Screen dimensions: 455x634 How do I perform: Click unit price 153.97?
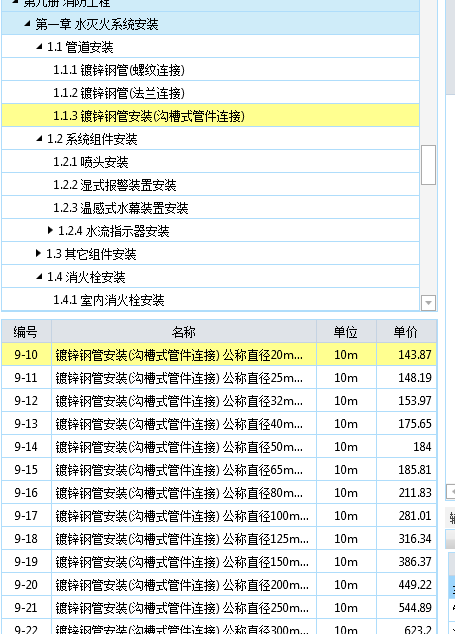(x=406, y=401)
